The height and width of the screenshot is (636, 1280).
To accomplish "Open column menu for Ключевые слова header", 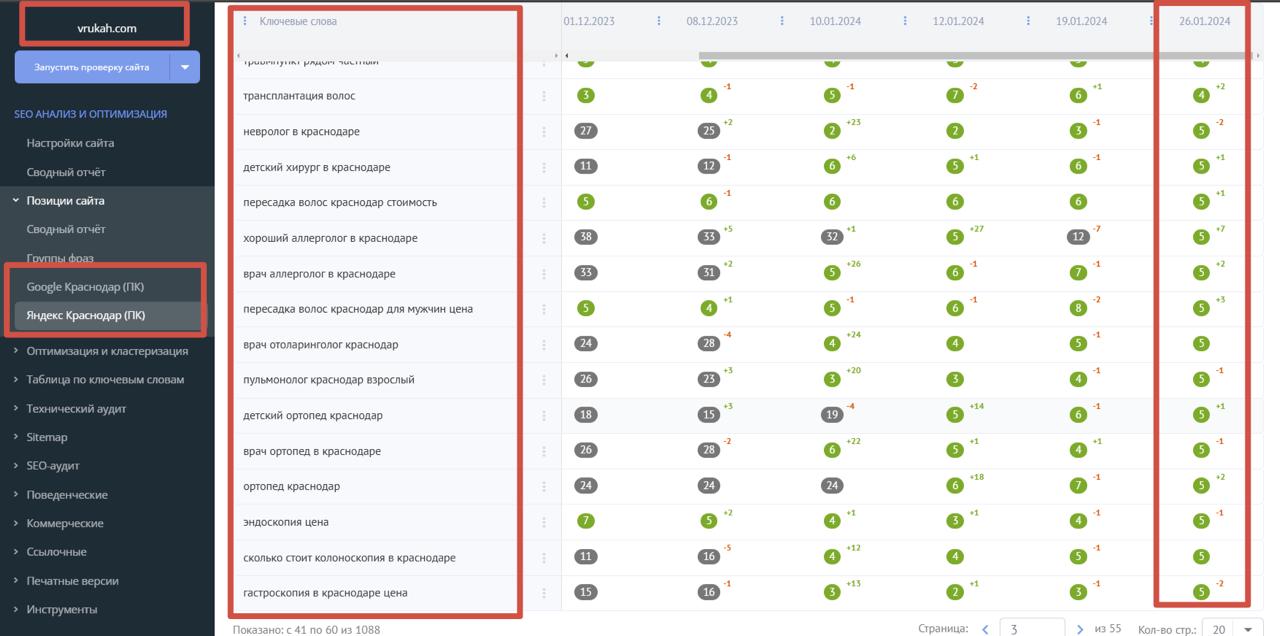I will point(246,21).
